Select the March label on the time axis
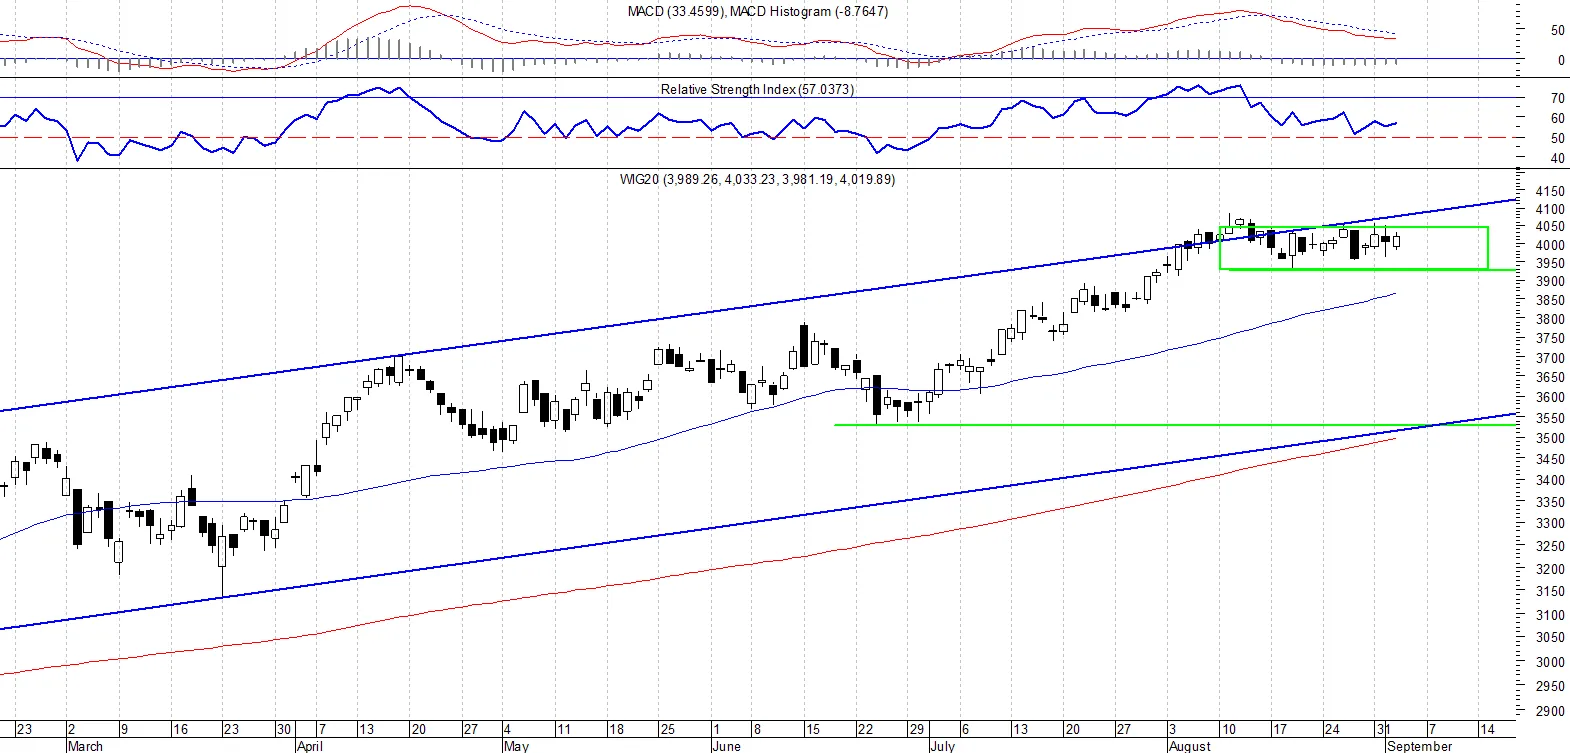The image size is (1570, 753). 85,746
